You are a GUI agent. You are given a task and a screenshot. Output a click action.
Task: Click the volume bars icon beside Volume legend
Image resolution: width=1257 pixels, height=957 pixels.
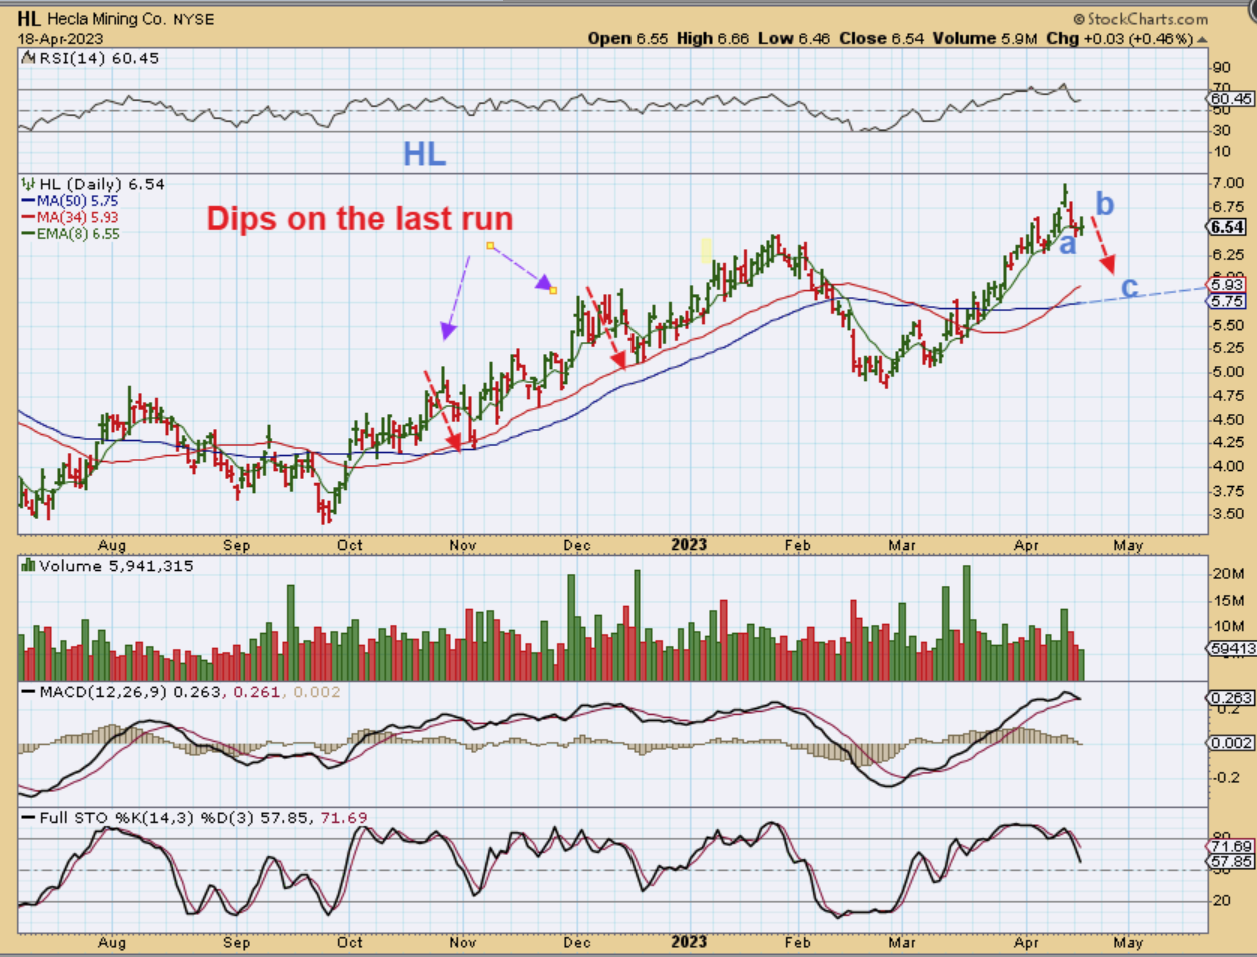coord(28,566)
